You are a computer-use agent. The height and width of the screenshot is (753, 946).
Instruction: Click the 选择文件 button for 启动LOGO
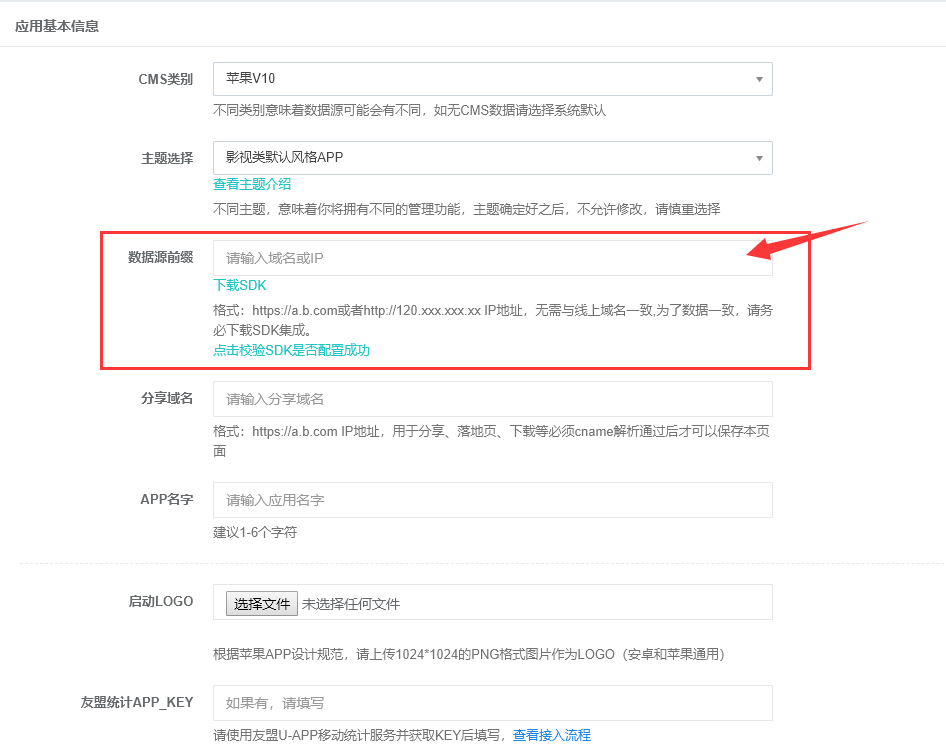pyautogui.click(x=262, y=603)
